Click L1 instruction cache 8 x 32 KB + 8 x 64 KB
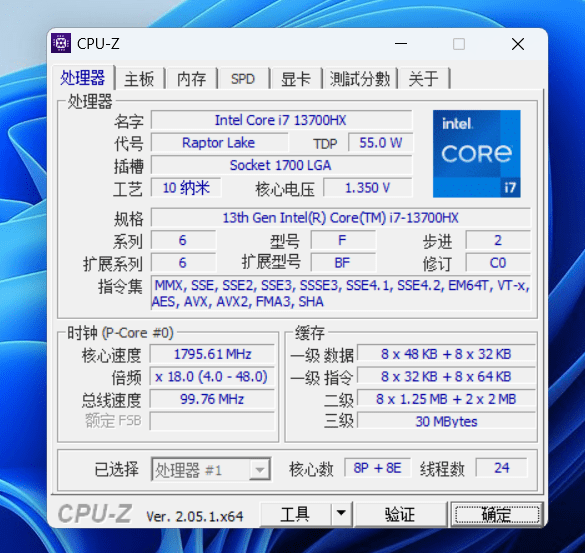The width and height of the screenshot is (585, 553). click(x=446, y=377)
